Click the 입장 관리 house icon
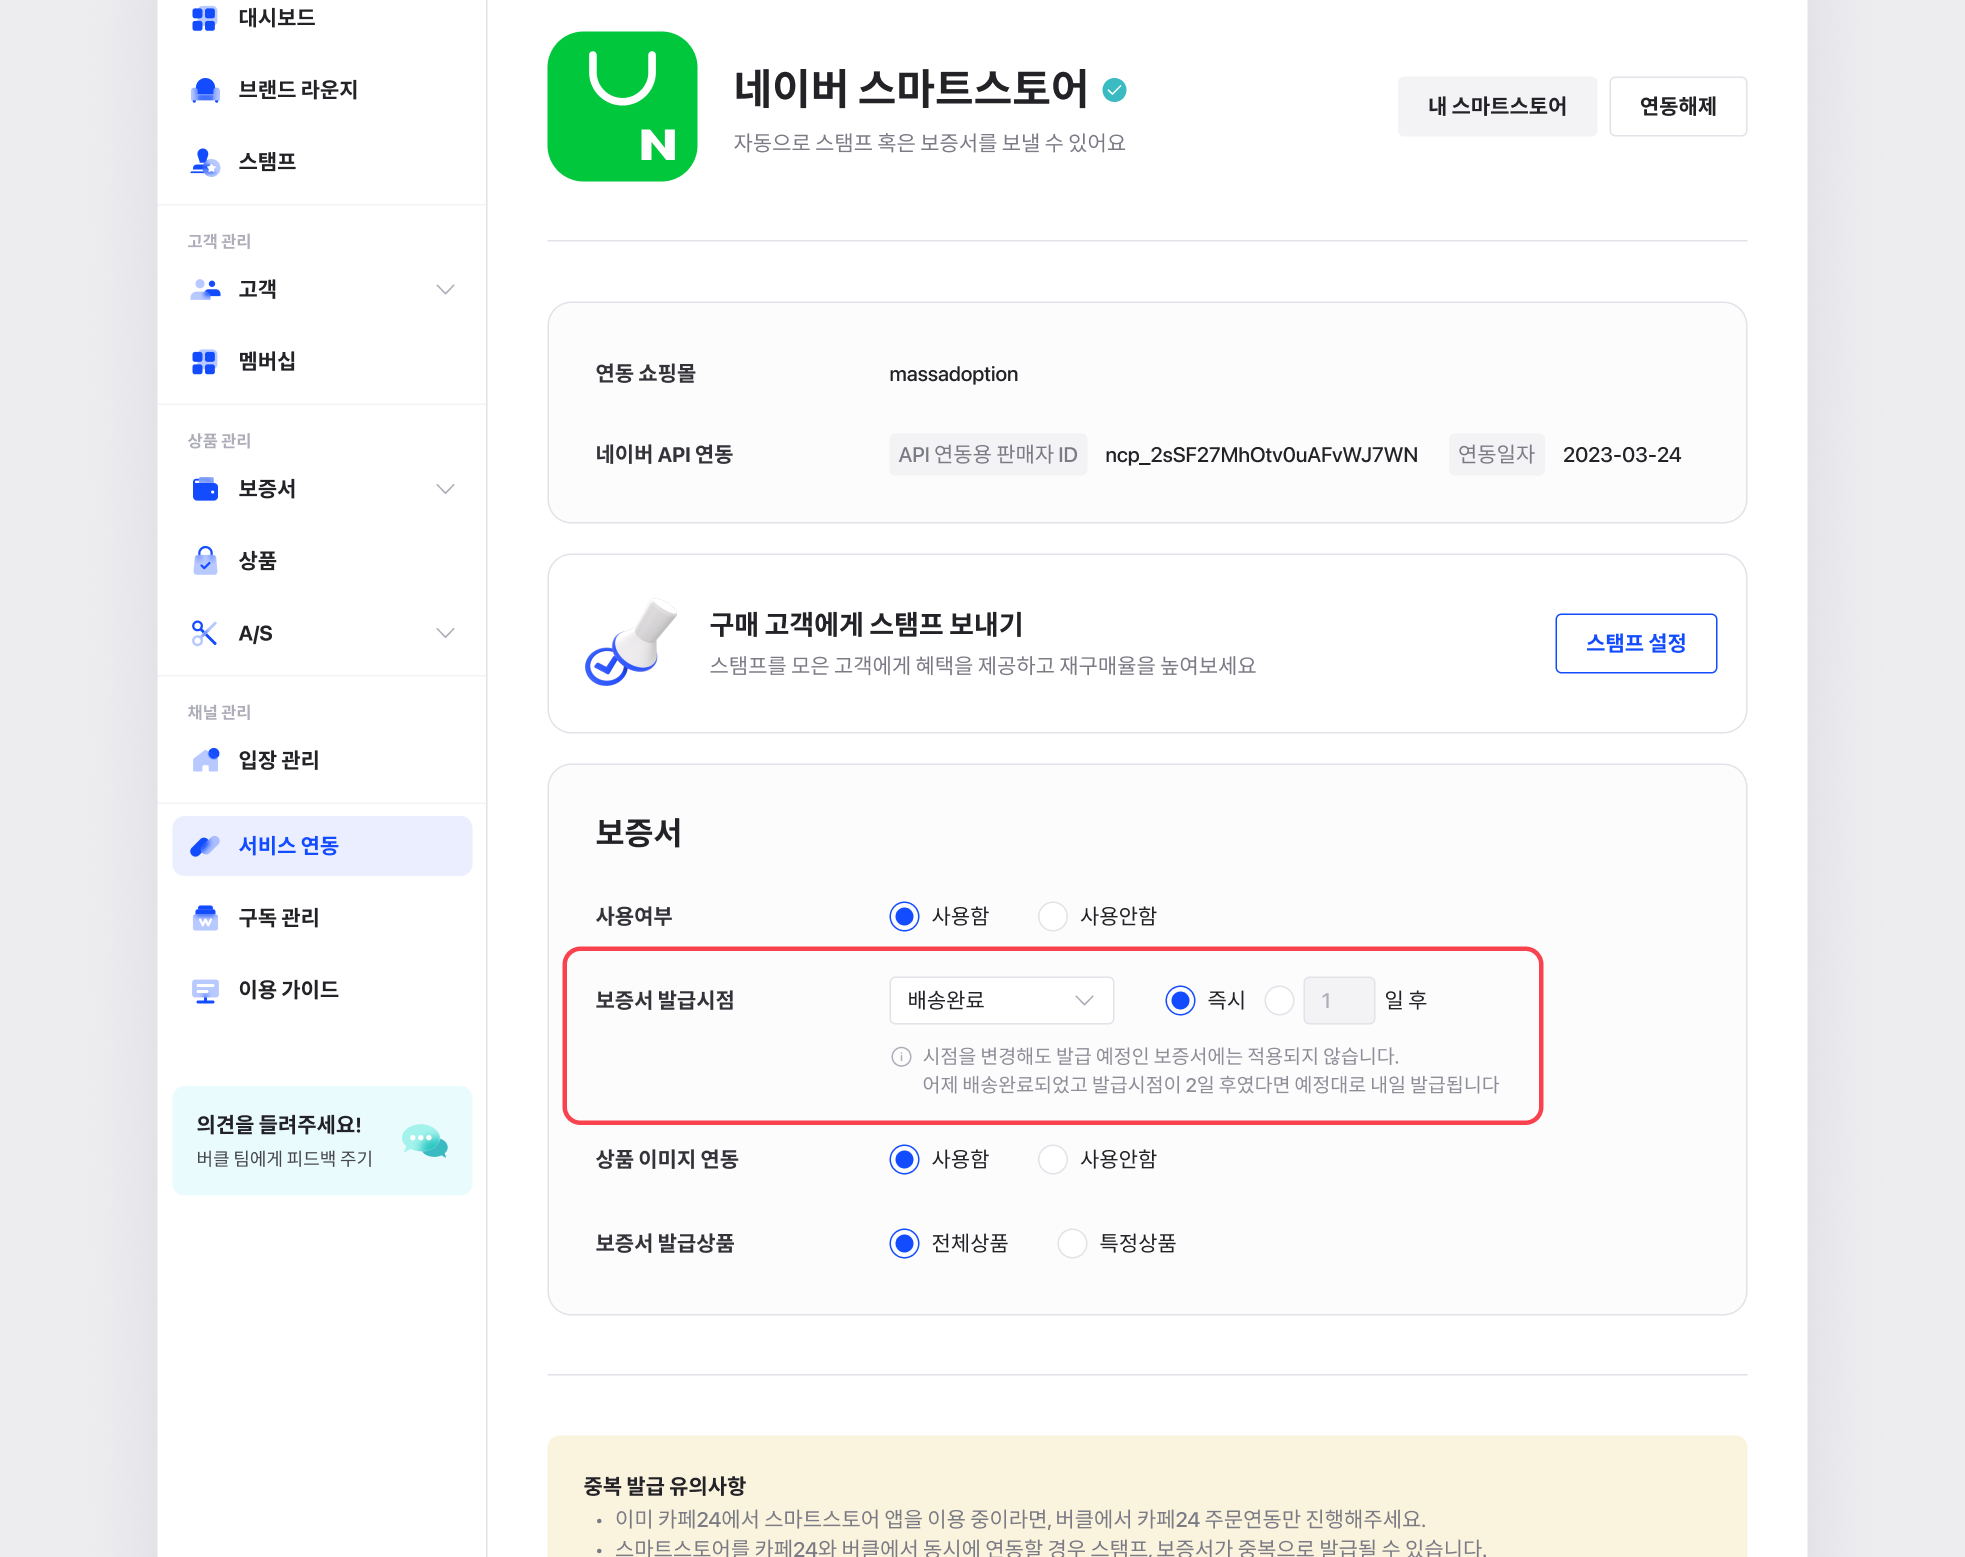The image size is (1965, 1557). pyautogui.click(x=206, y=760)
